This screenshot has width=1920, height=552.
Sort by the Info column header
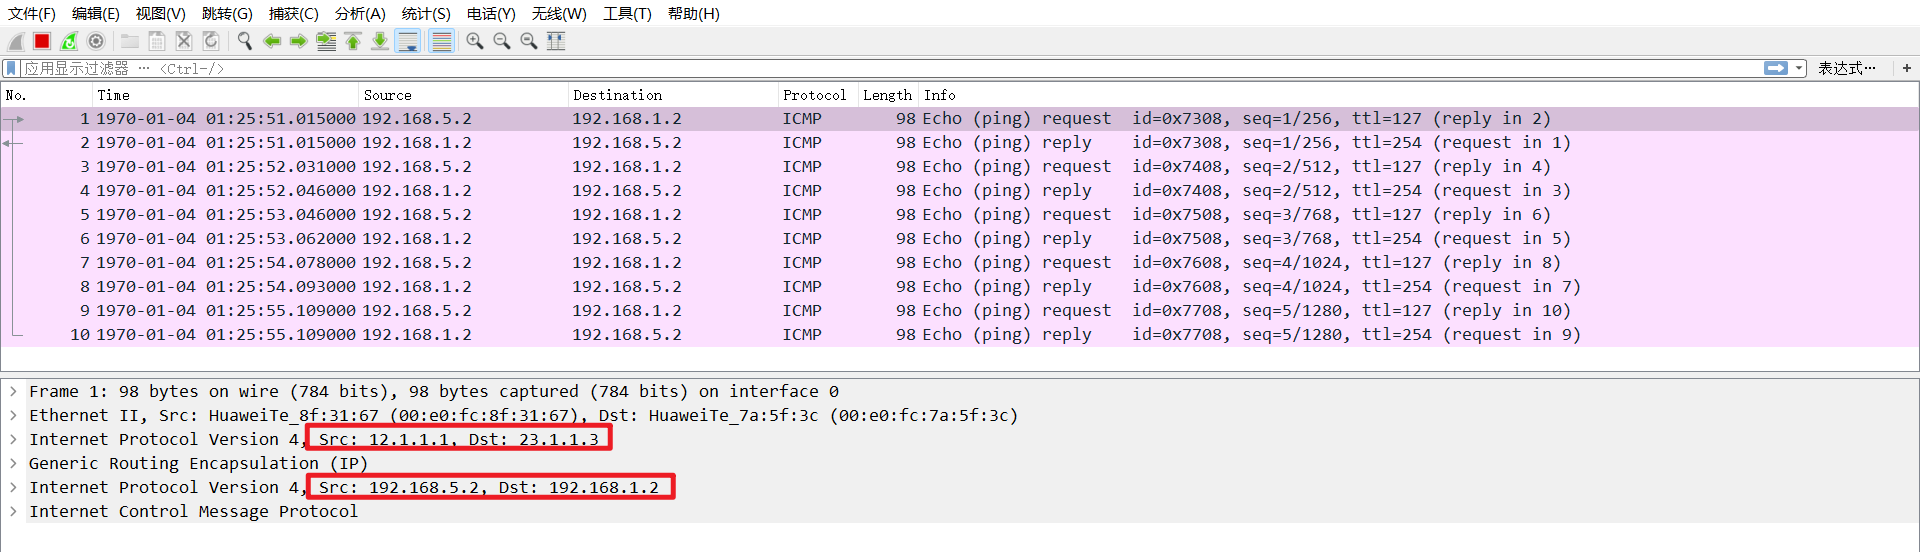(1418, 95)
